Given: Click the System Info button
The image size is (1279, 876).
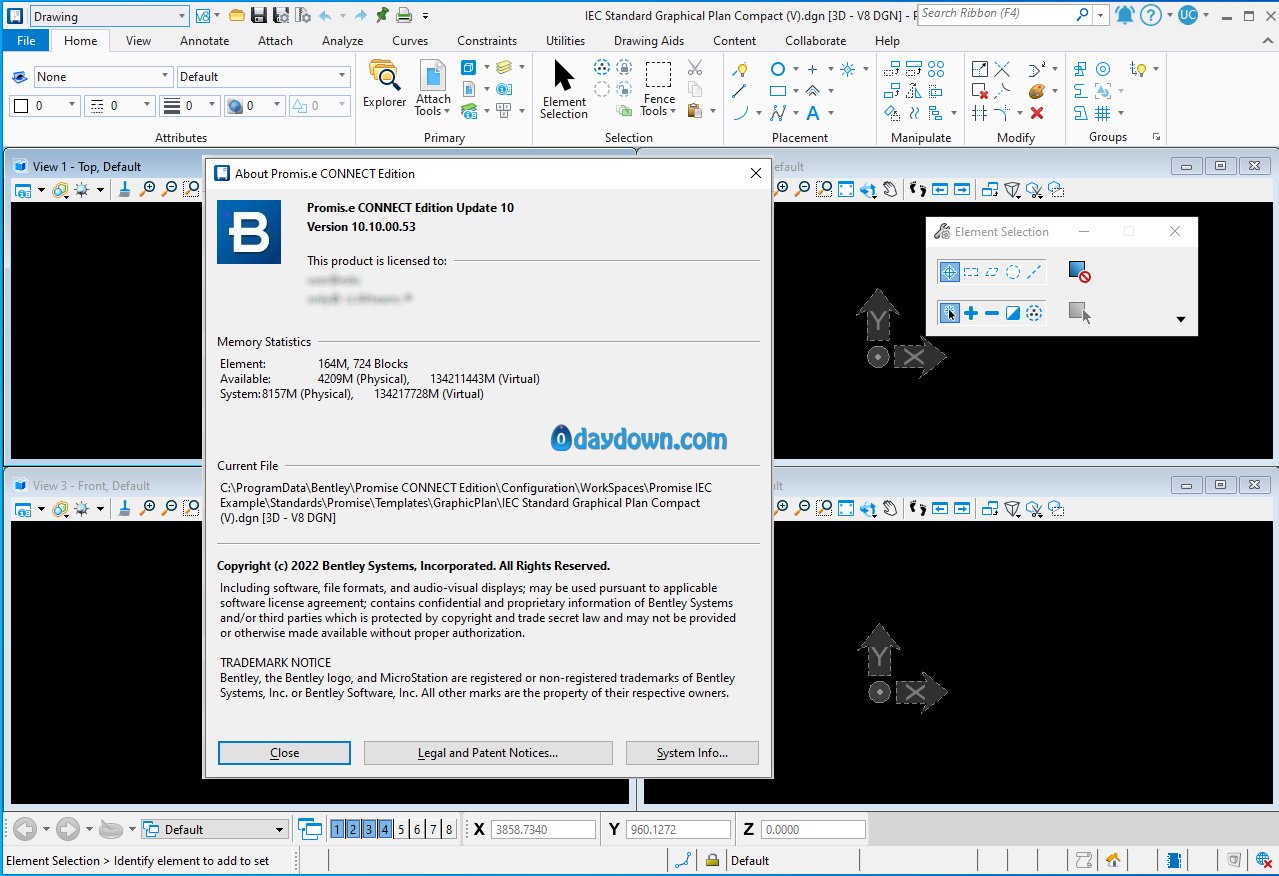Looking at the screenshot, I should [x=692, y=753].
